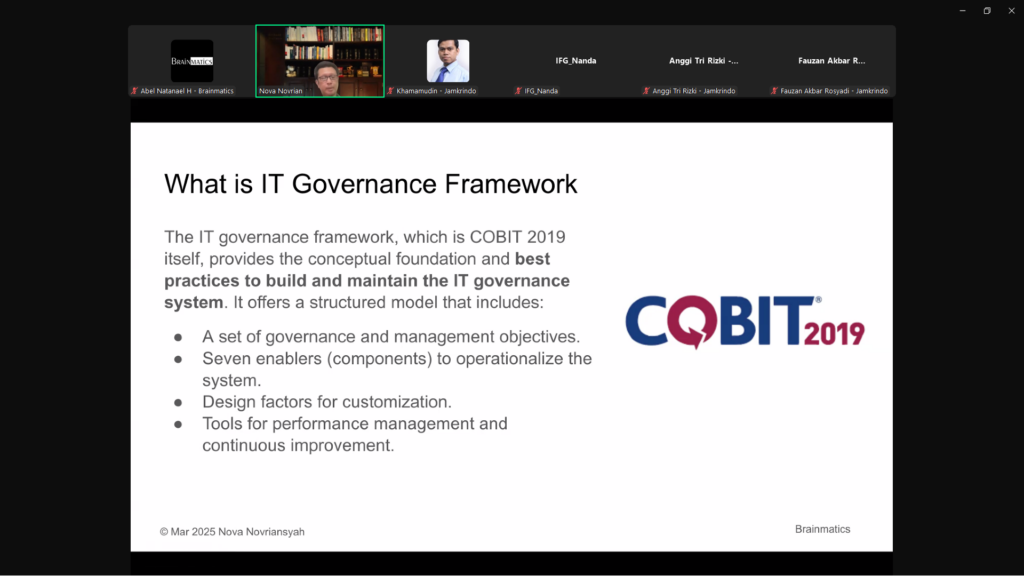Click Anggi Tri Rizki's muted microphone icon

pyautogui.click(x=646, y=91)
